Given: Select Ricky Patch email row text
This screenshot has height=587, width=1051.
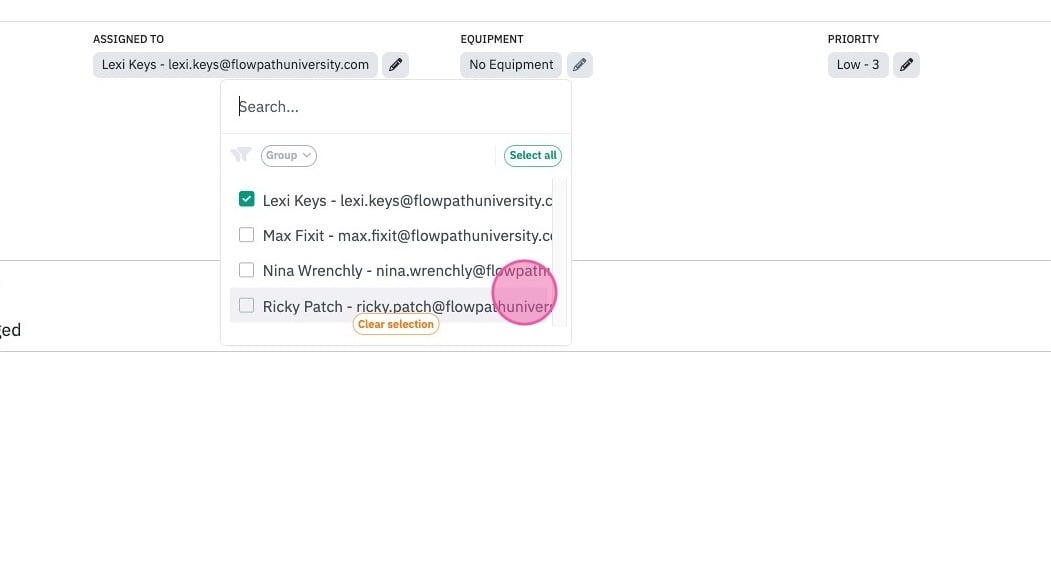Looking at the screenshot, I should pyautogui.click(x=408, y=306).
